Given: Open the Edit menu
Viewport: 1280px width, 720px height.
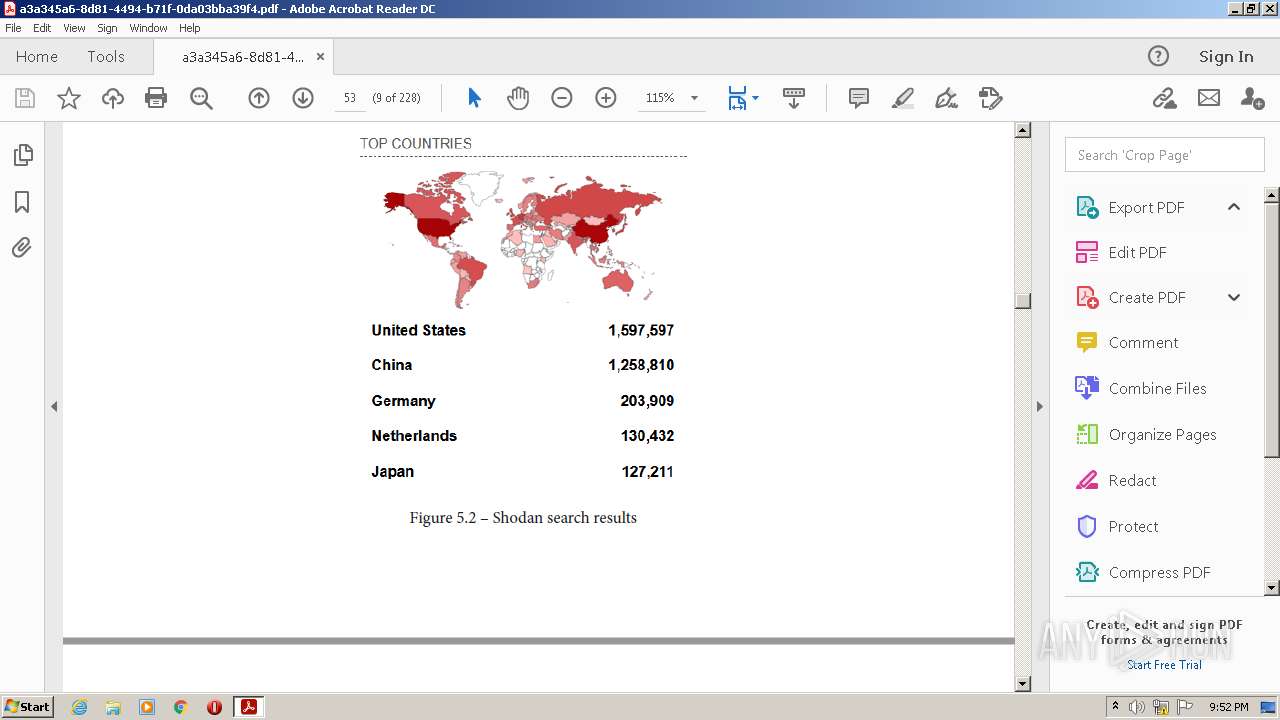Looking at the screenshot, I should tap(42, 28).
